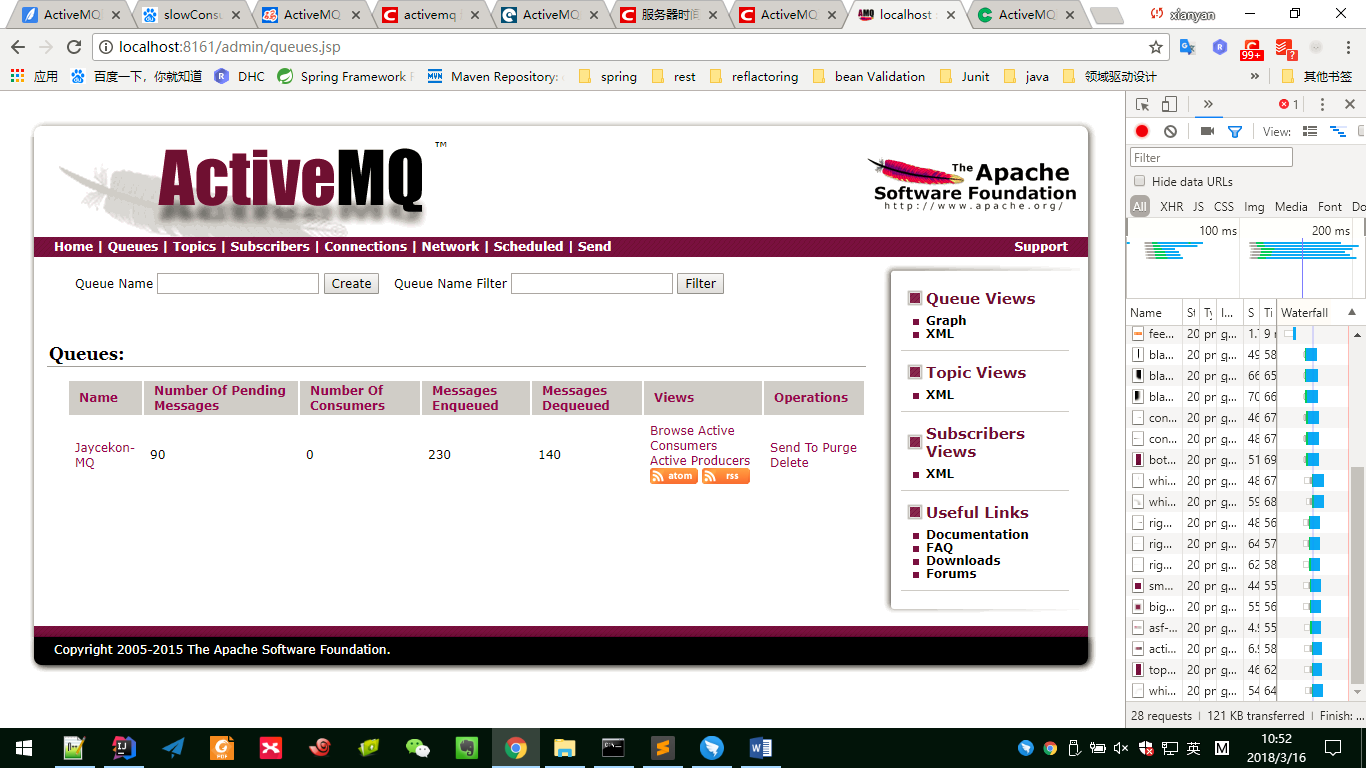Focus the Queue Name input field
Screen dimensions: 1366x768
pos(238,283)
